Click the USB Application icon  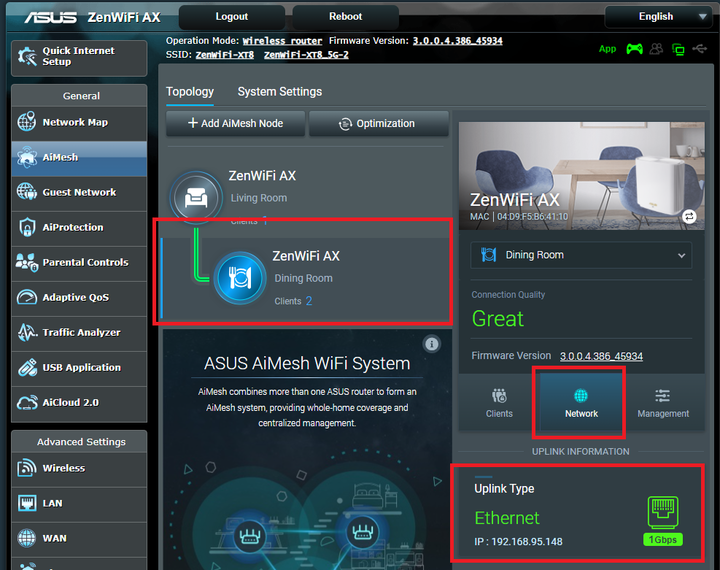[x=27, y=367]
